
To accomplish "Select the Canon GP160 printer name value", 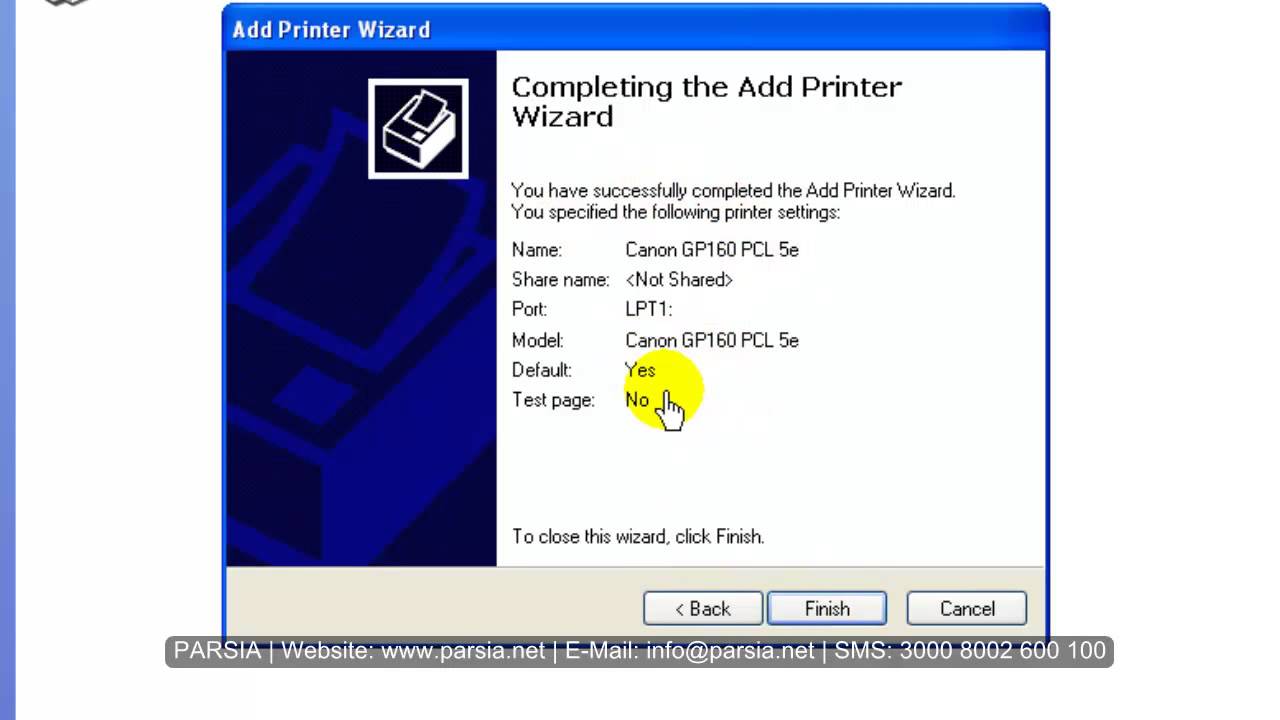I will (x=711, y=250).
